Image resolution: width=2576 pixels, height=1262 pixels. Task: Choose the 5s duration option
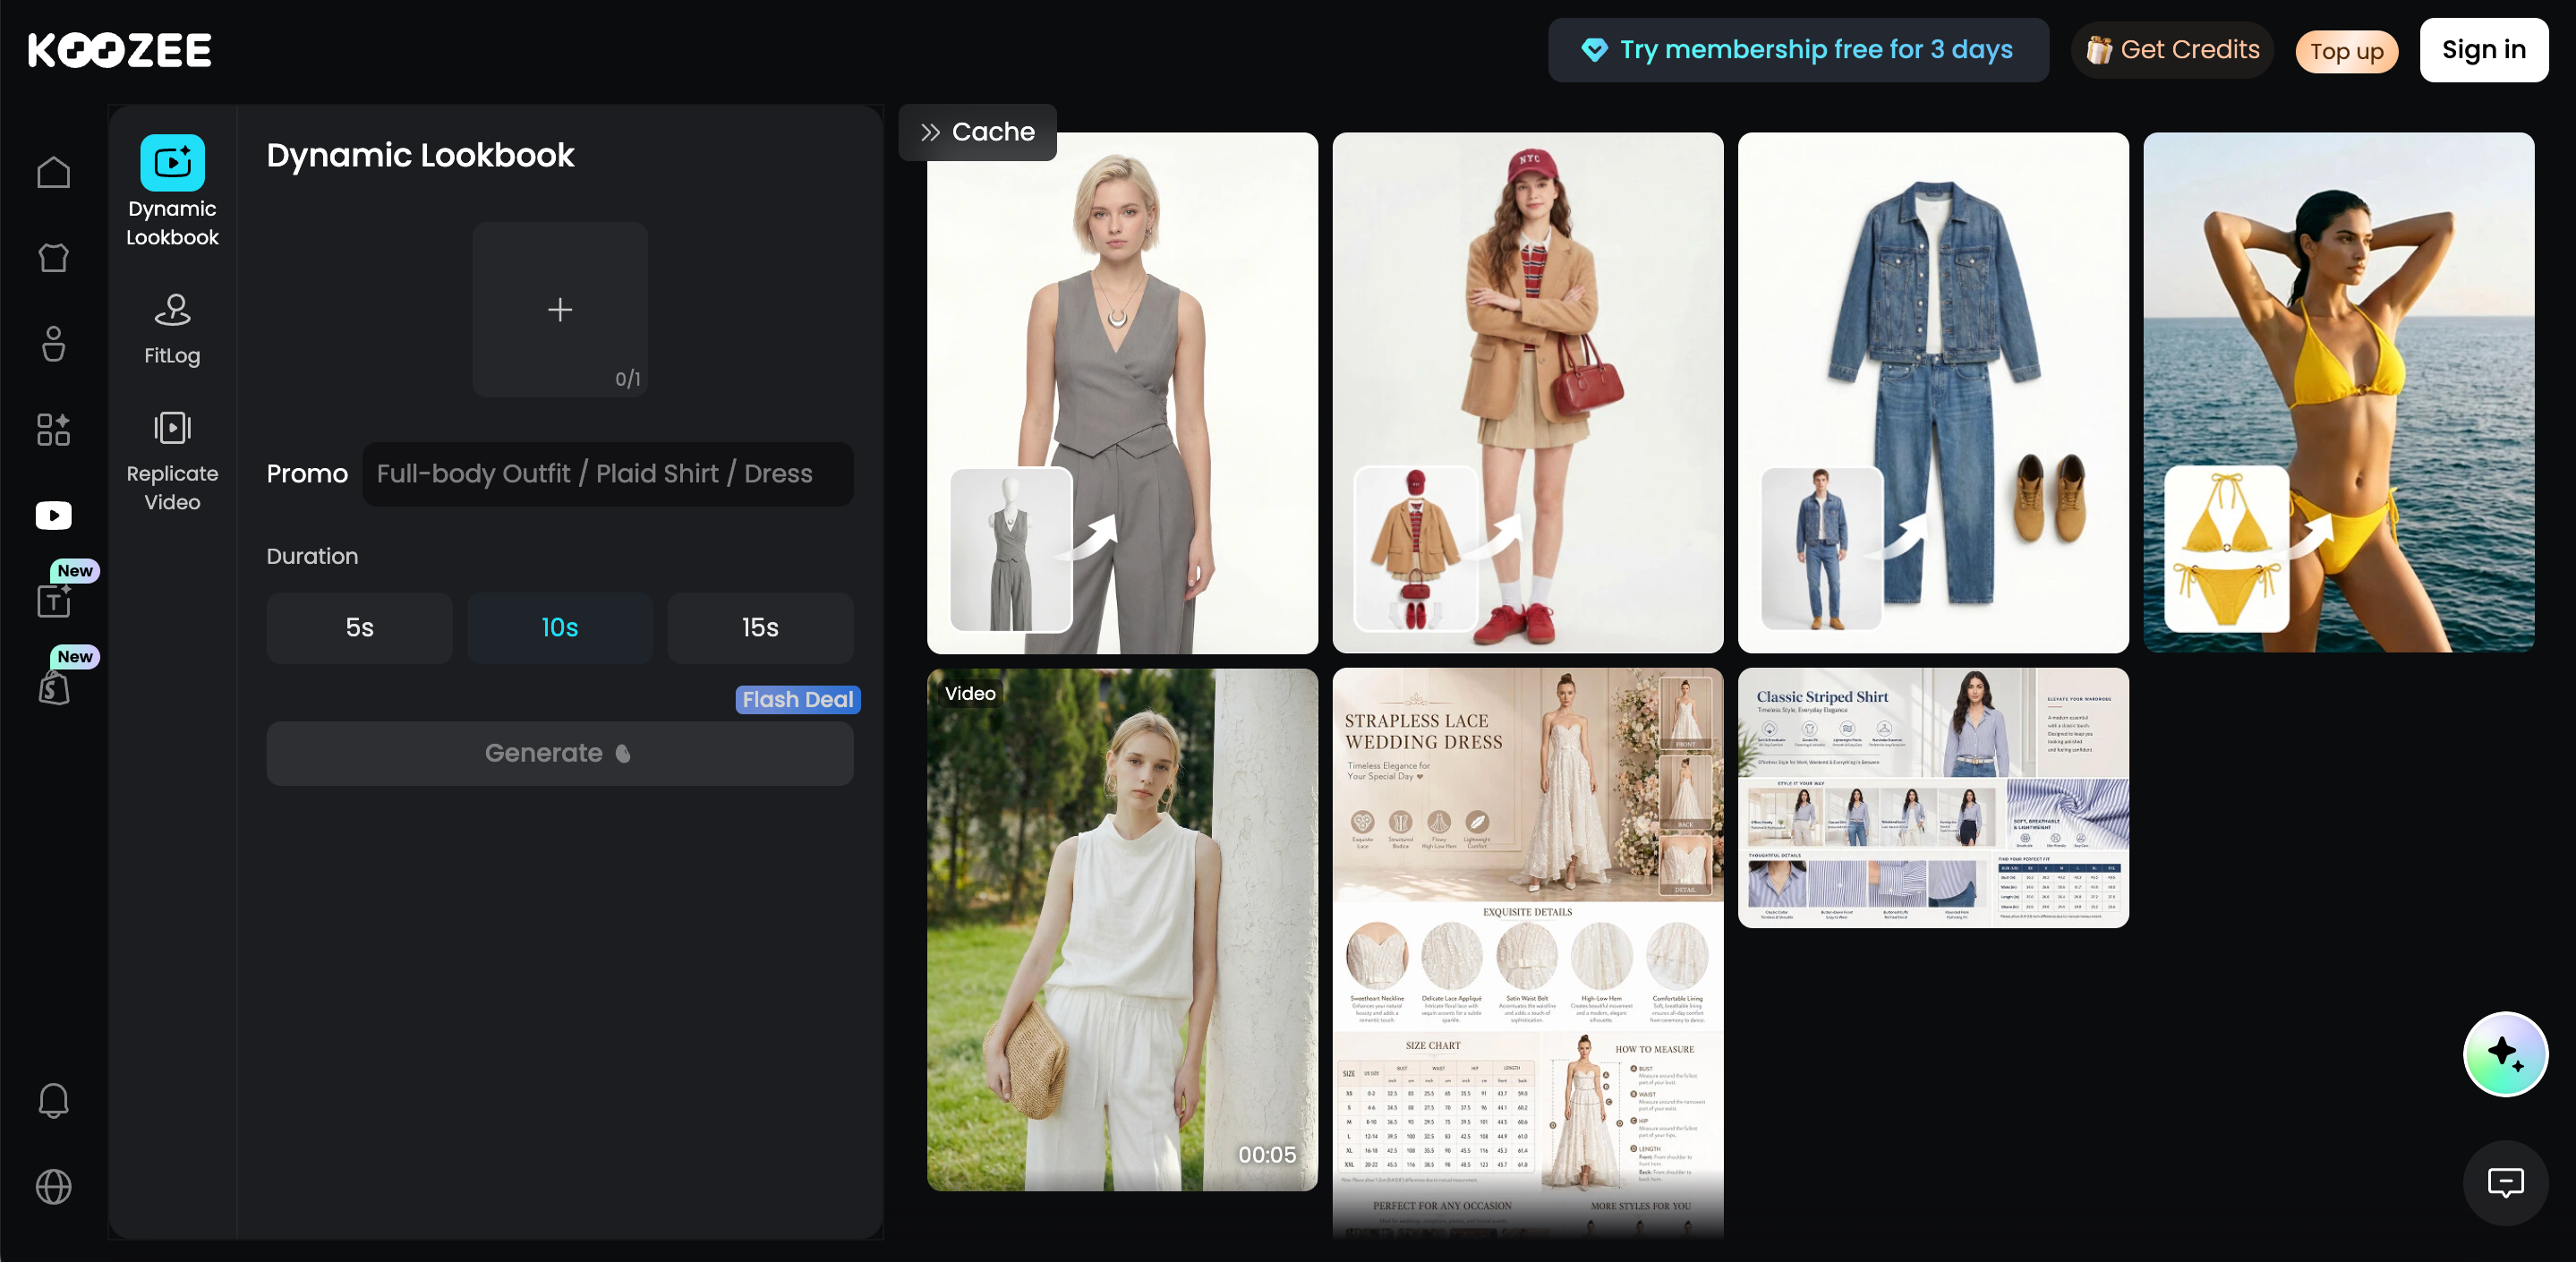coord(359,628)
